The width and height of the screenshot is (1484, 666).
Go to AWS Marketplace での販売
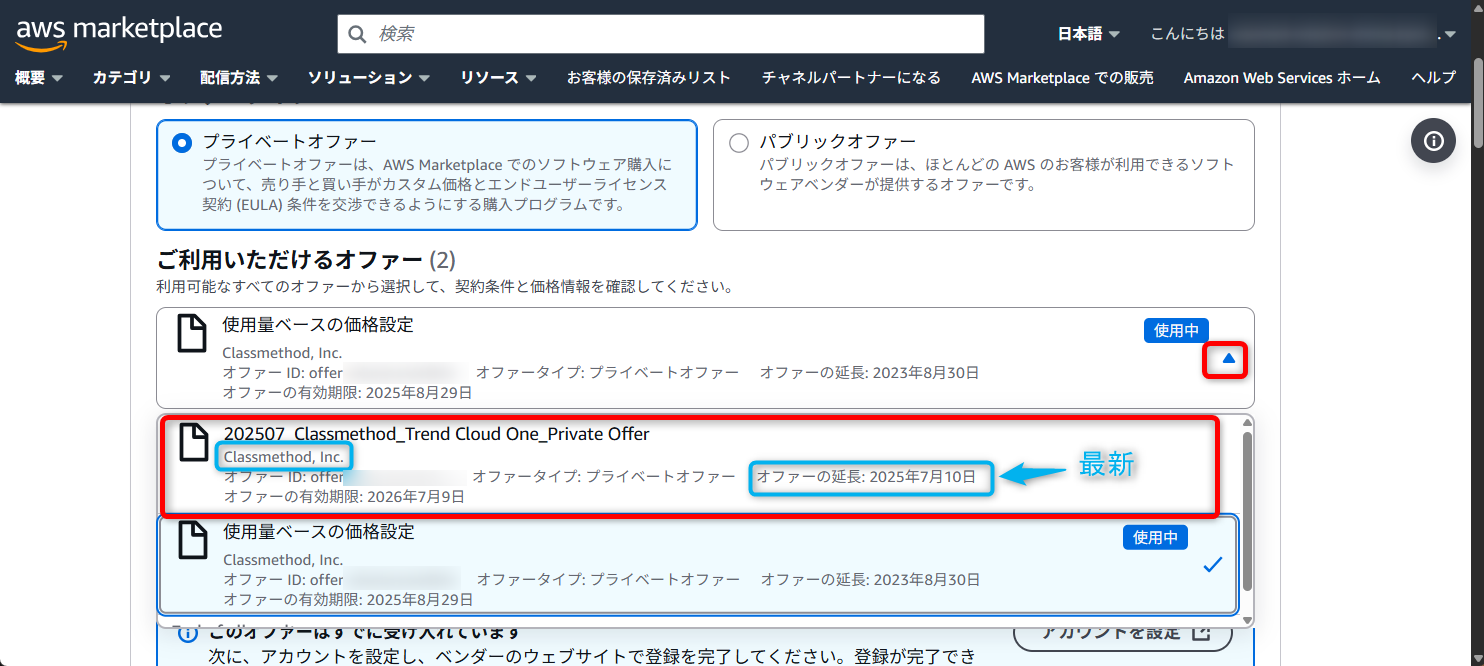(1062, 77)
